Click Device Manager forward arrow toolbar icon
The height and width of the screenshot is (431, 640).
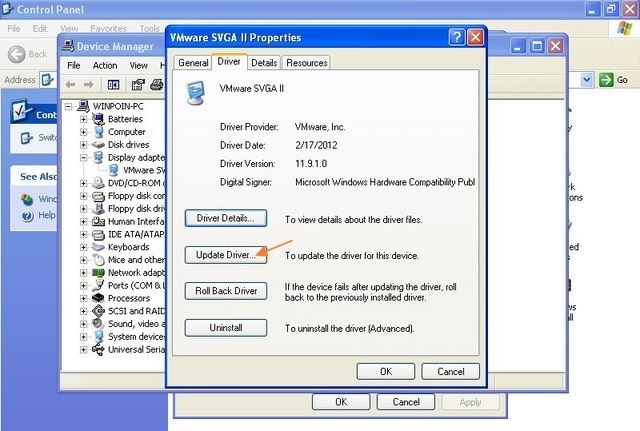click(89, 84)
